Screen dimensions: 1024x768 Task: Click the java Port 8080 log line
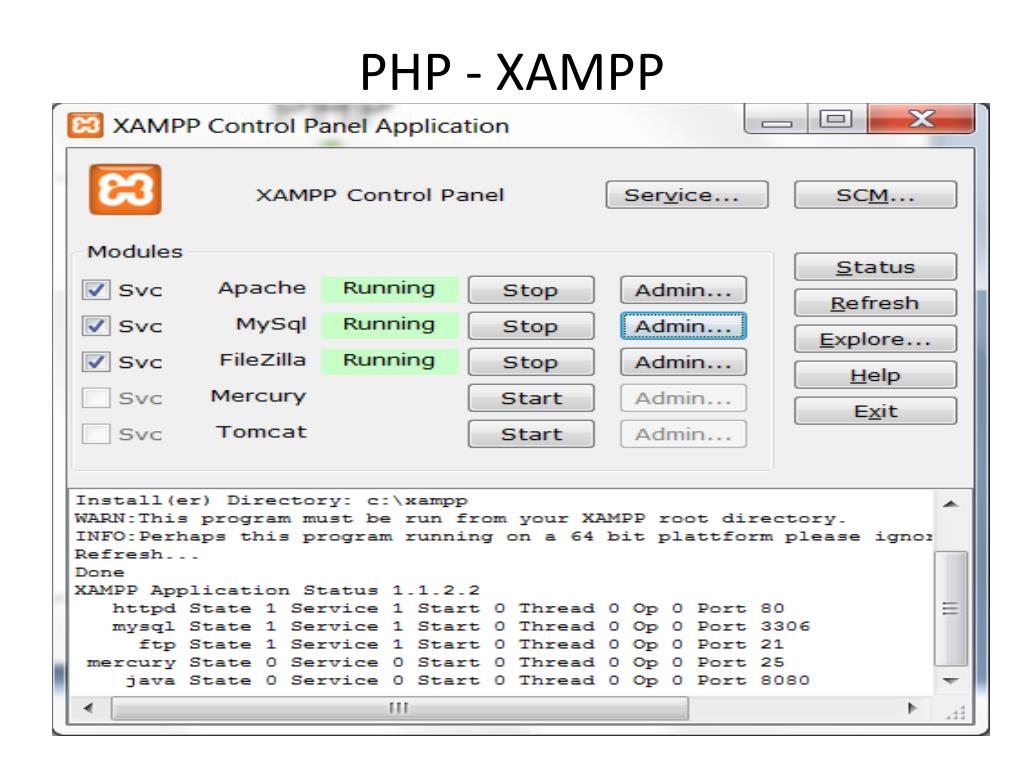coord(468,680)
